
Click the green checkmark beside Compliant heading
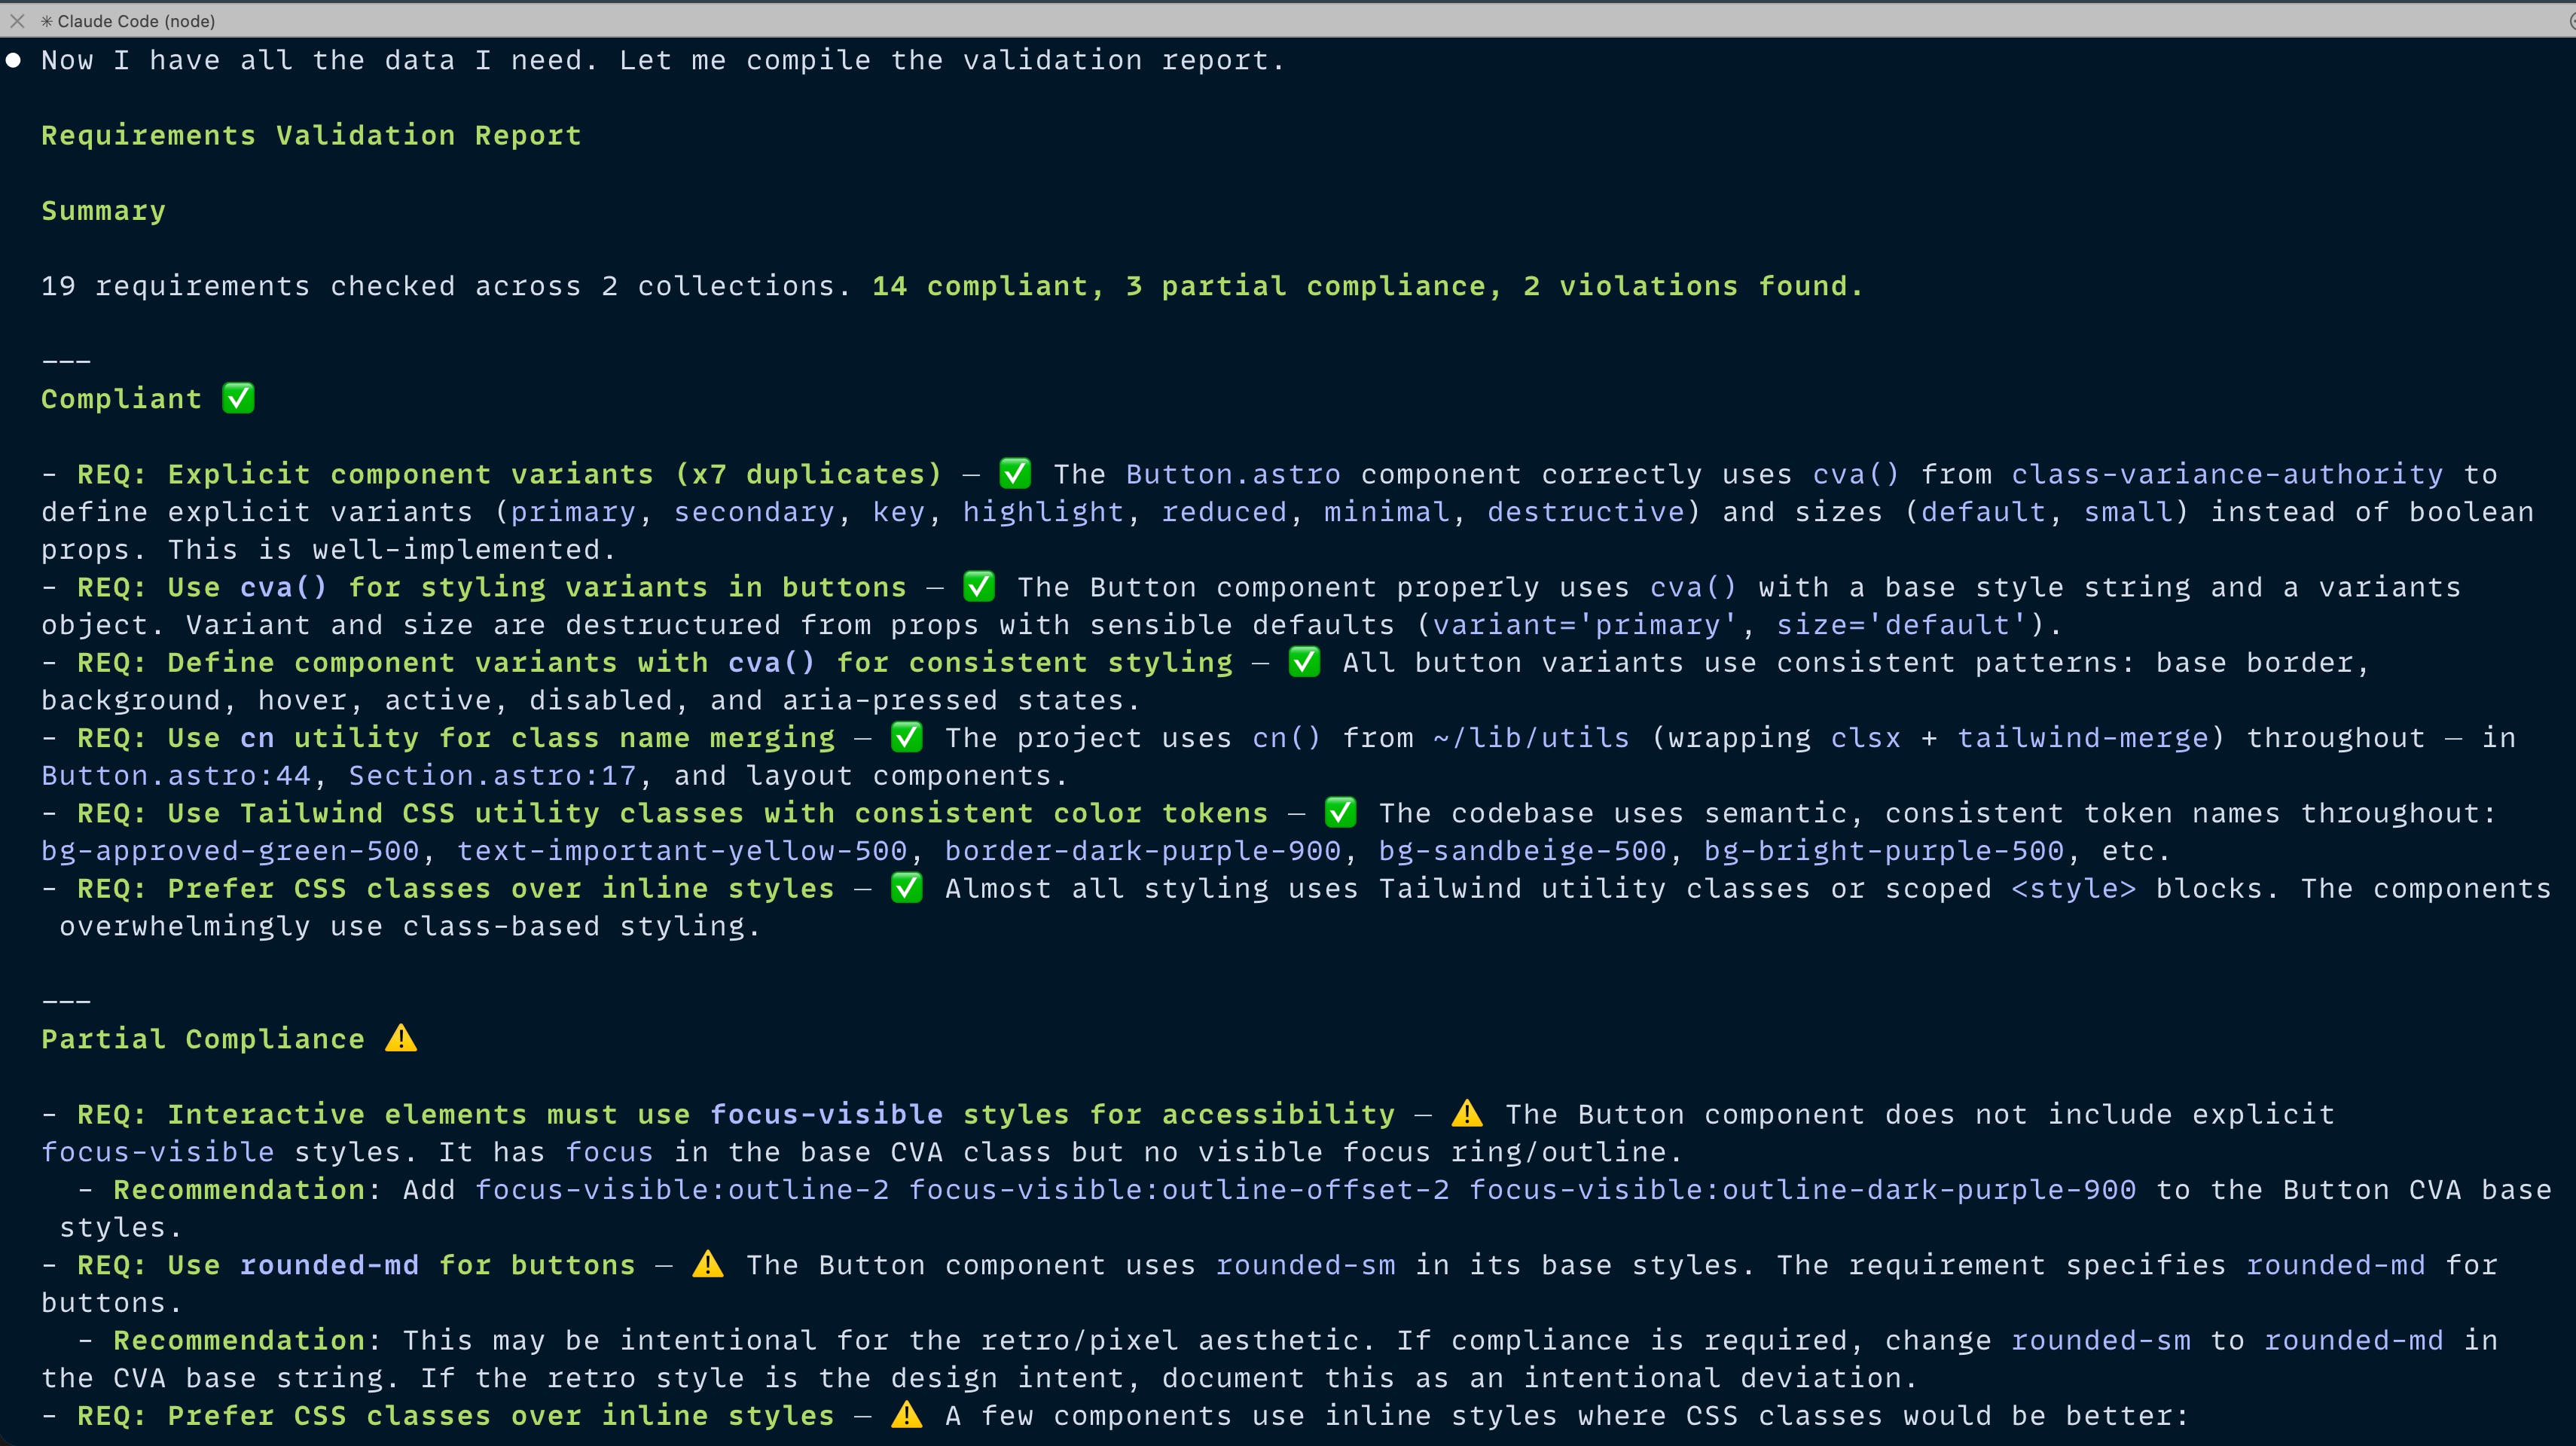[x=238, y=398]
